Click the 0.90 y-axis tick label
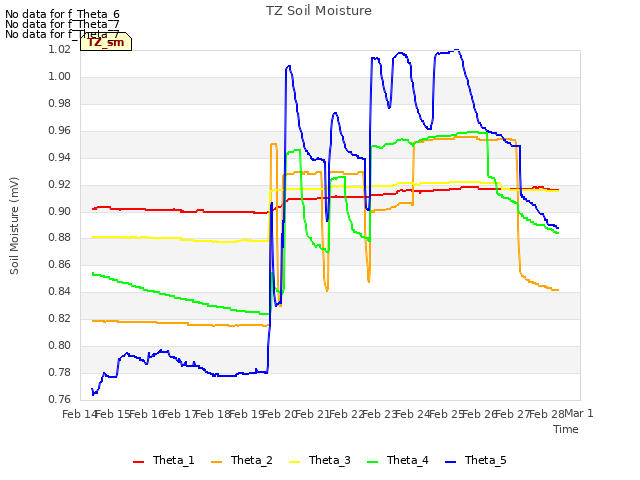 pos(60,211)
